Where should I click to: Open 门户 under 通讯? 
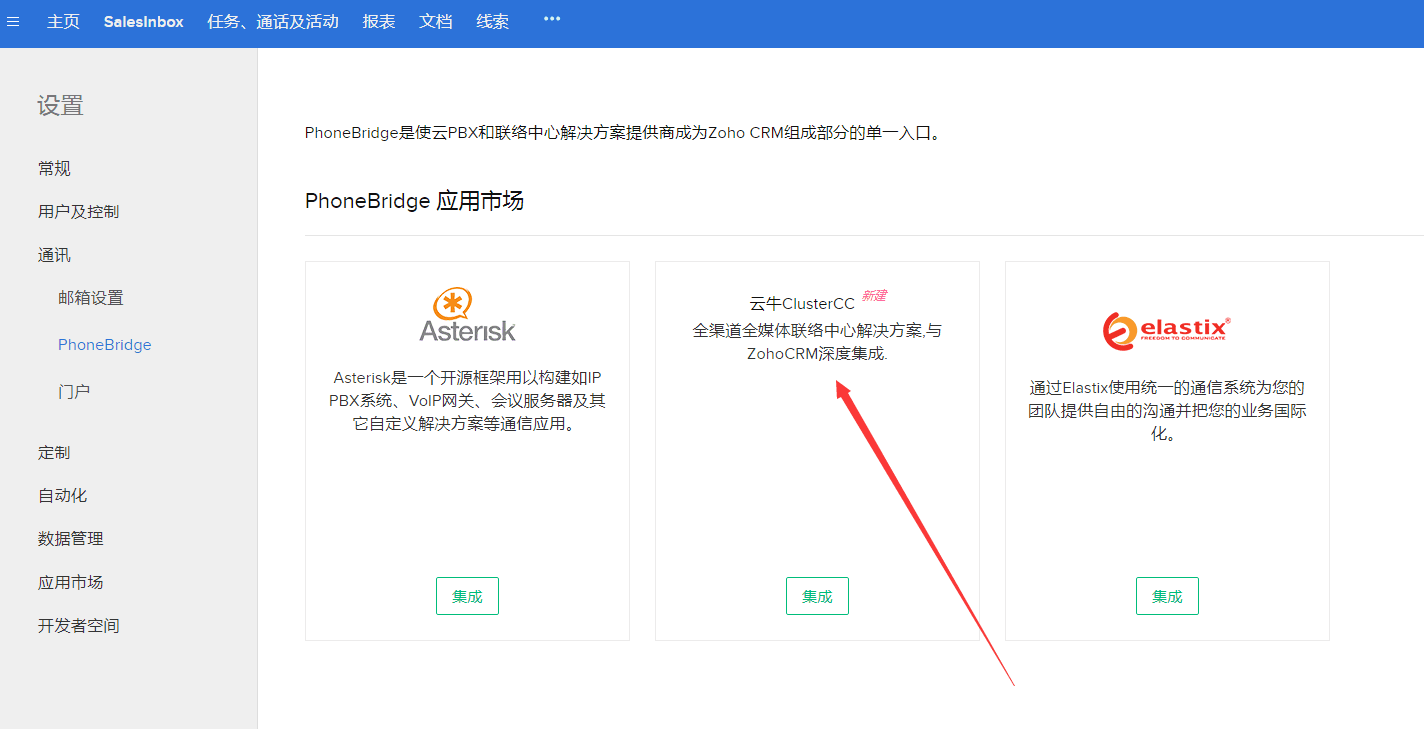pos(74,392)
